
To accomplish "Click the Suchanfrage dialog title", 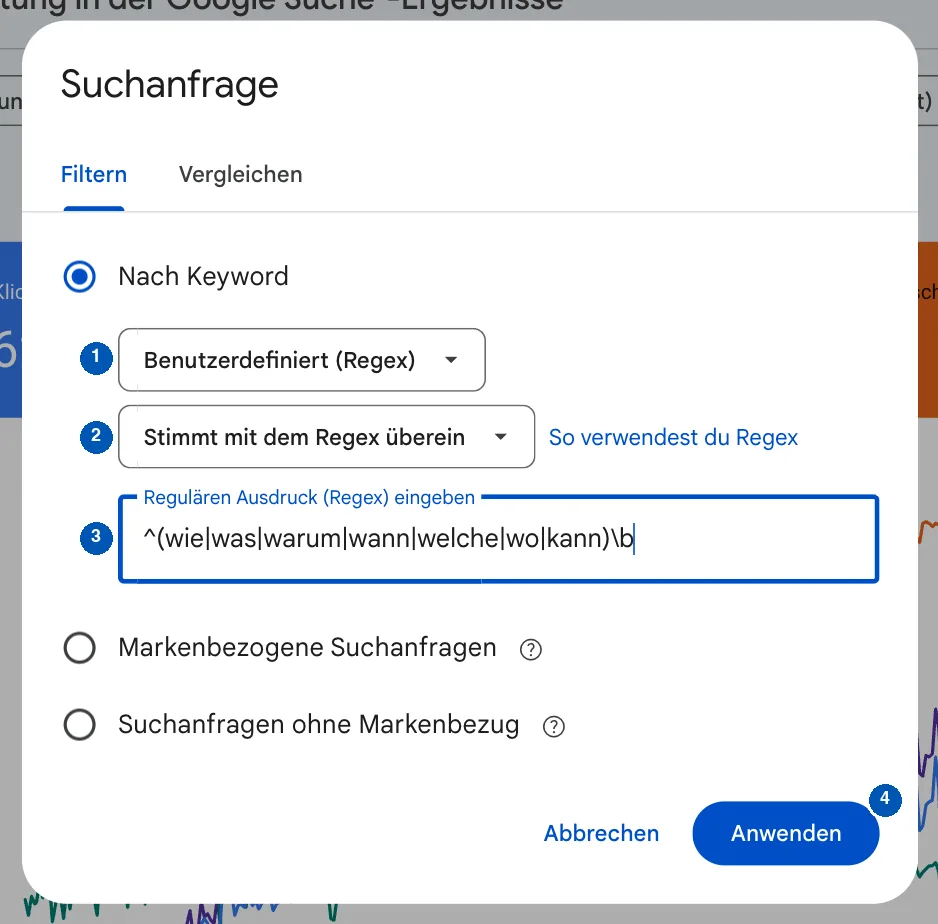I will 170,84.
